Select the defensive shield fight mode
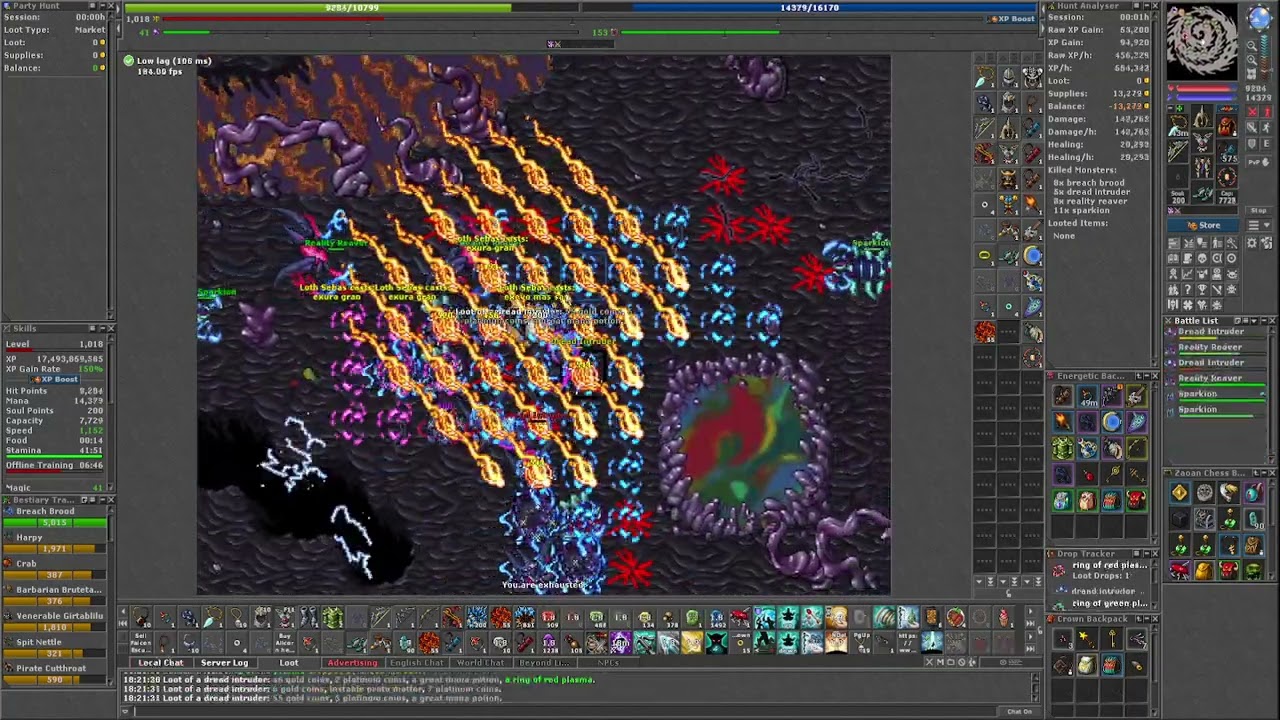 click(1252, 144)
